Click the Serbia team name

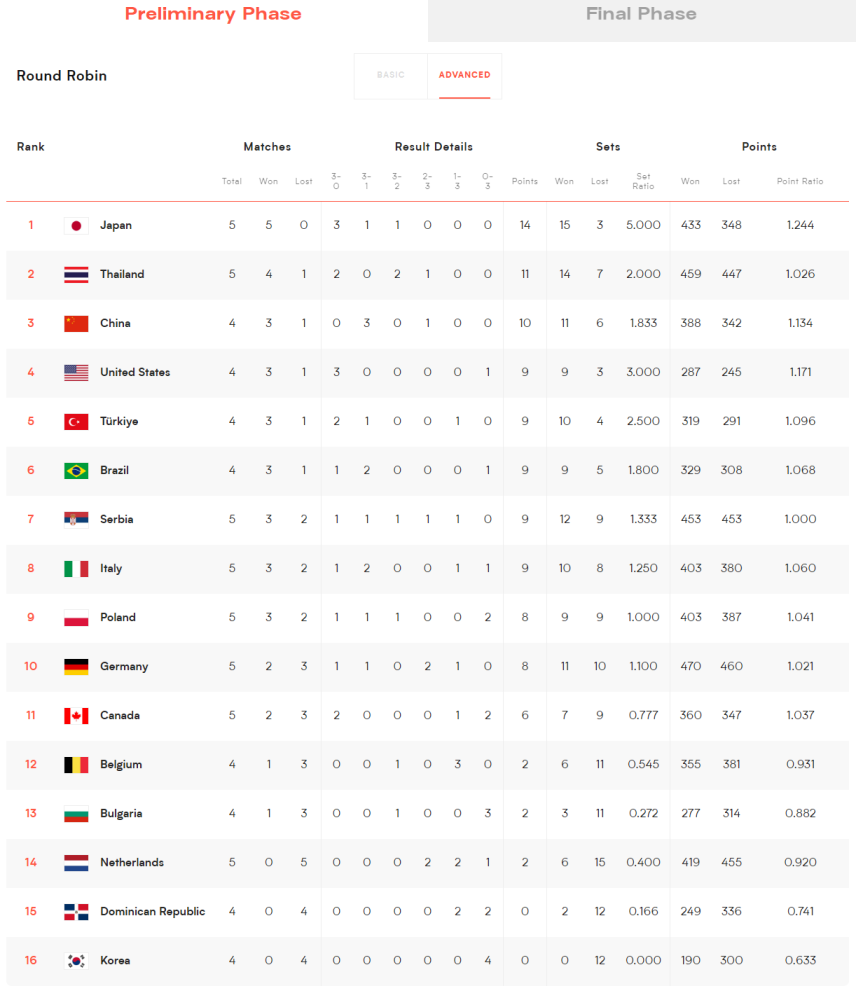(x=117, y=519)
